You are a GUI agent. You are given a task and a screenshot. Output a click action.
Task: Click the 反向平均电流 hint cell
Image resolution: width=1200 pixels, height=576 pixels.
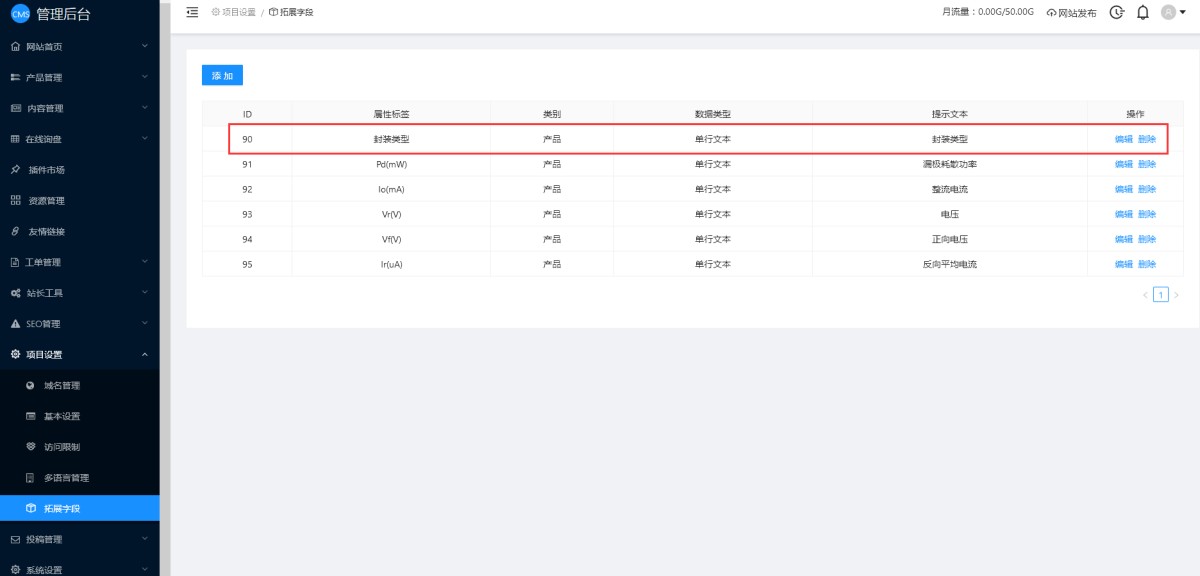tap(950, 264)
